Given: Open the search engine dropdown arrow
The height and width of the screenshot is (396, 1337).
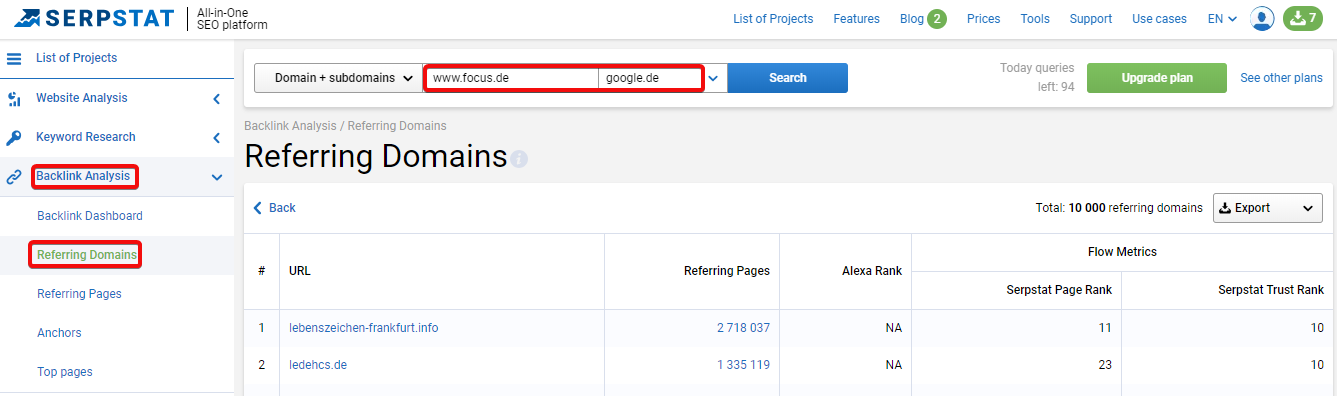Looking at the screenshot, I should click(714, 78).
